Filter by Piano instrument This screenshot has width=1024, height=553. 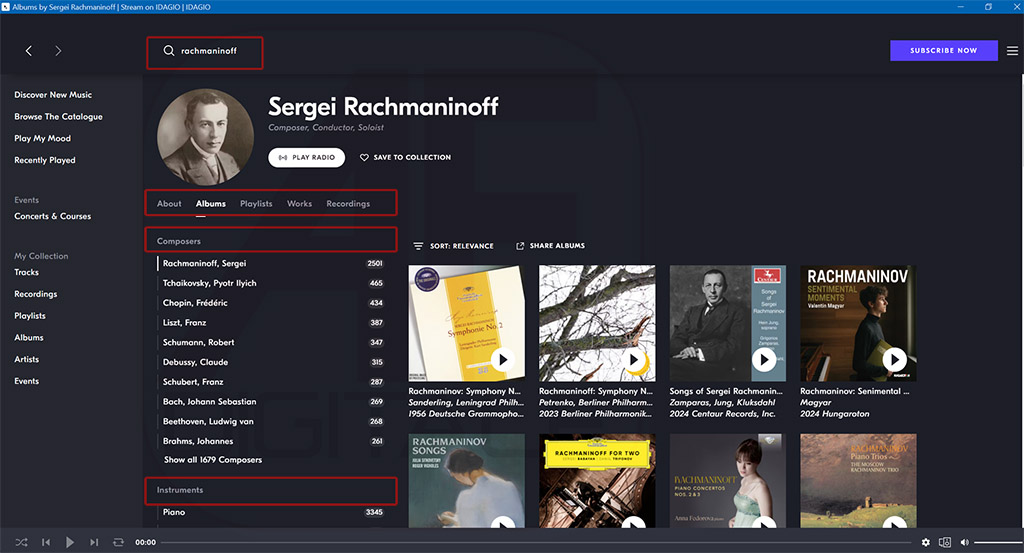(x=271, y=512)
